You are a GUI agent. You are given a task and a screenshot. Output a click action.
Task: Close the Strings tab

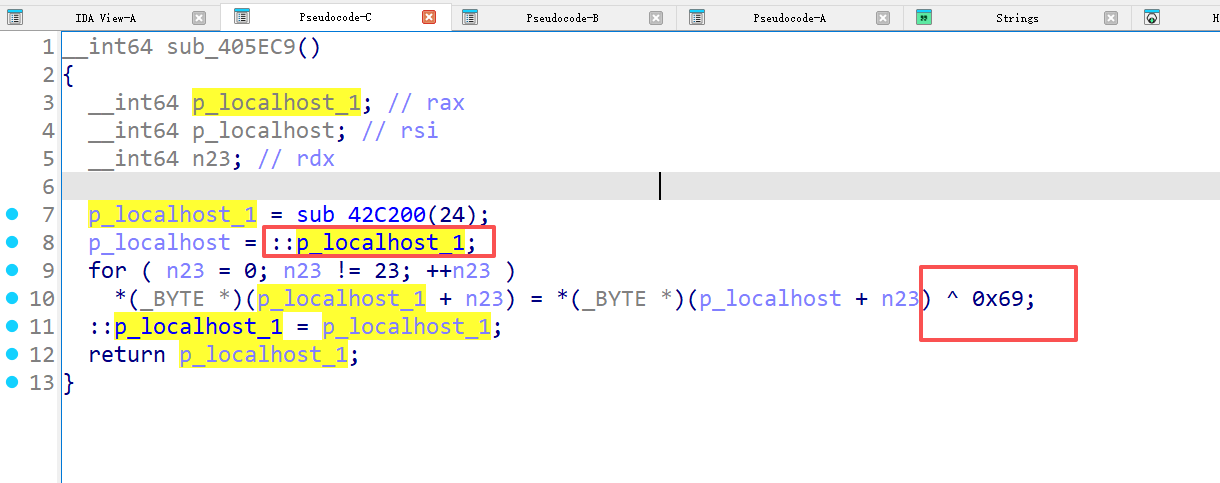1111,17
